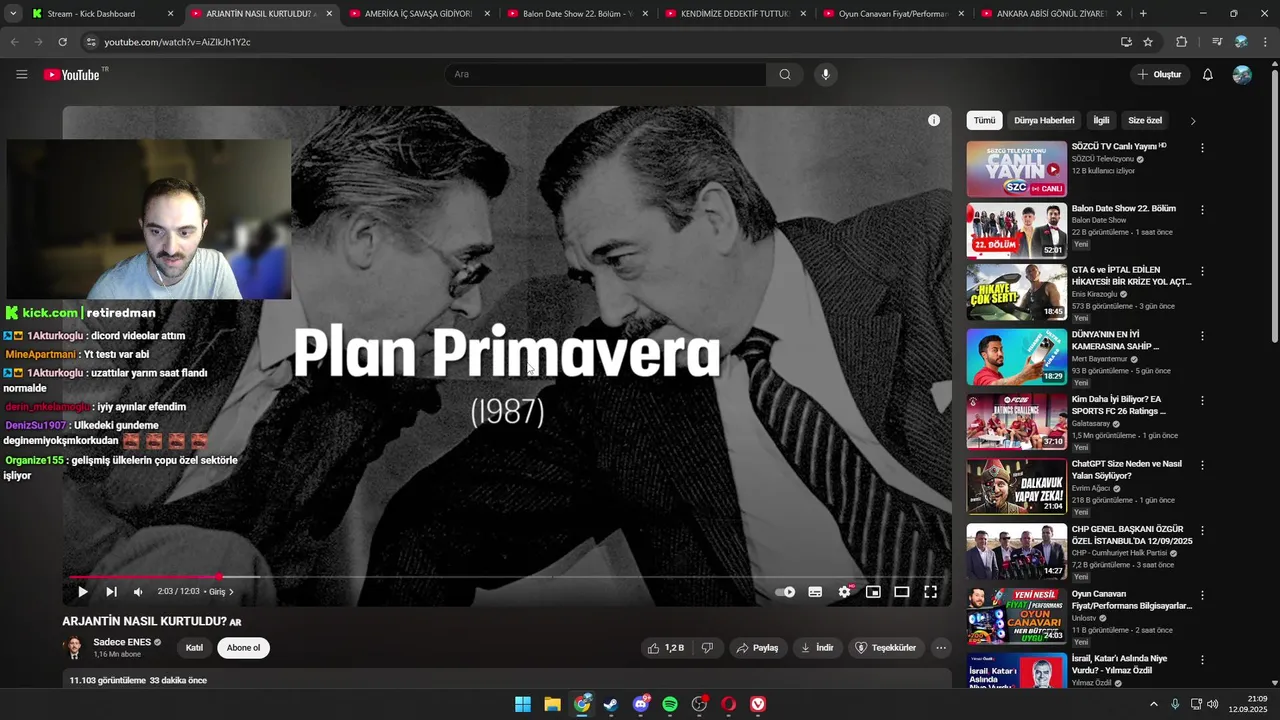1280x720 pixels.
Task: Start voice search with microphone icon
Action: [x=825, y=74]
